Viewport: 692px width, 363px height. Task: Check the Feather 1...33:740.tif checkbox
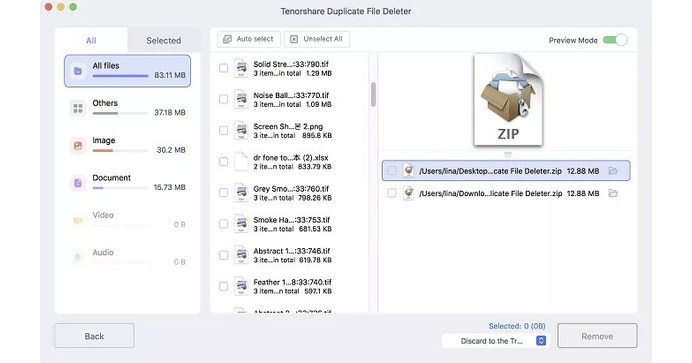click(224, 286)
